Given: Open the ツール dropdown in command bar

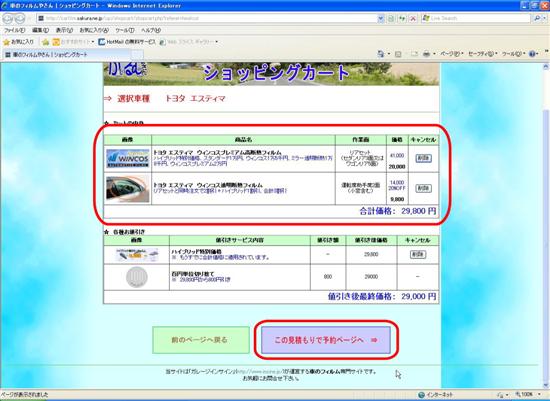Looking at the screenshot, I should pyautogui.click(x=514, y=54).
